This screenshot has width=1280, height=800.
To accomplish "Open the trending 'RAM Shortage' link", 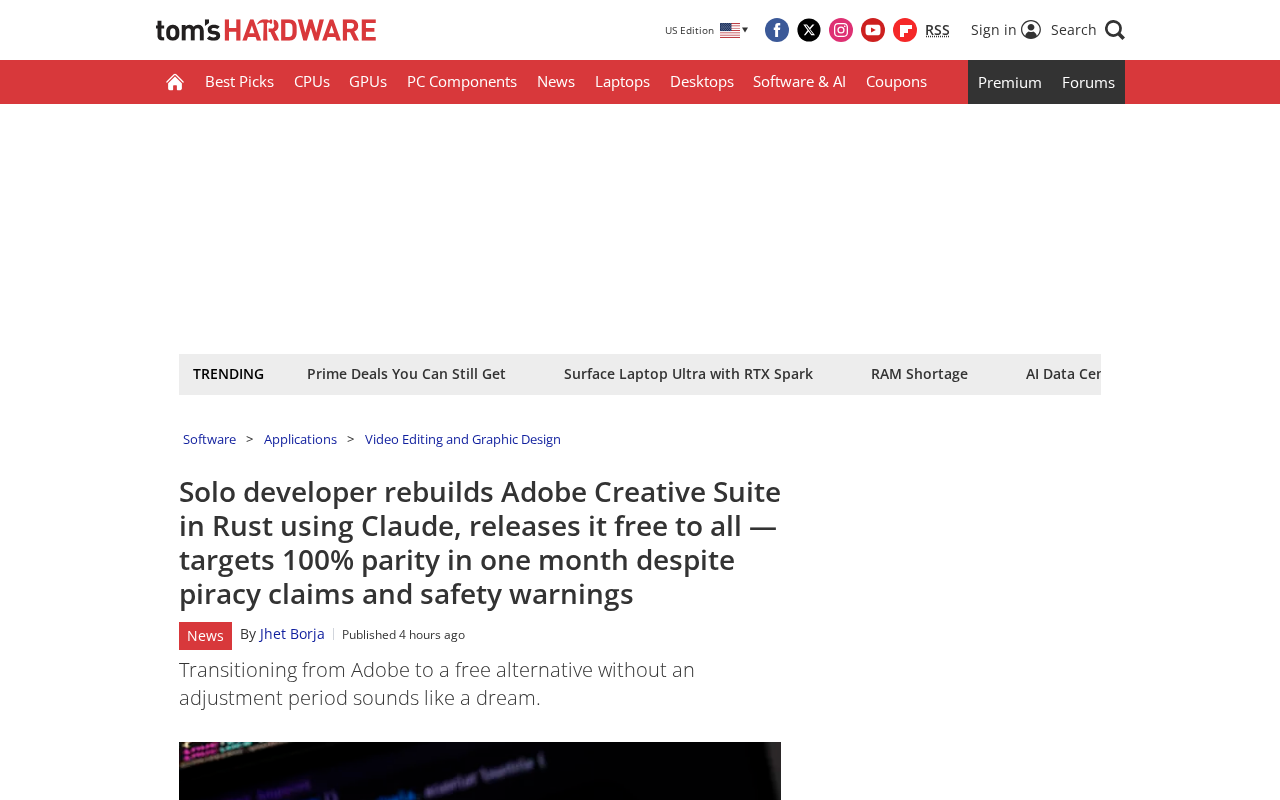I will 919,374.
